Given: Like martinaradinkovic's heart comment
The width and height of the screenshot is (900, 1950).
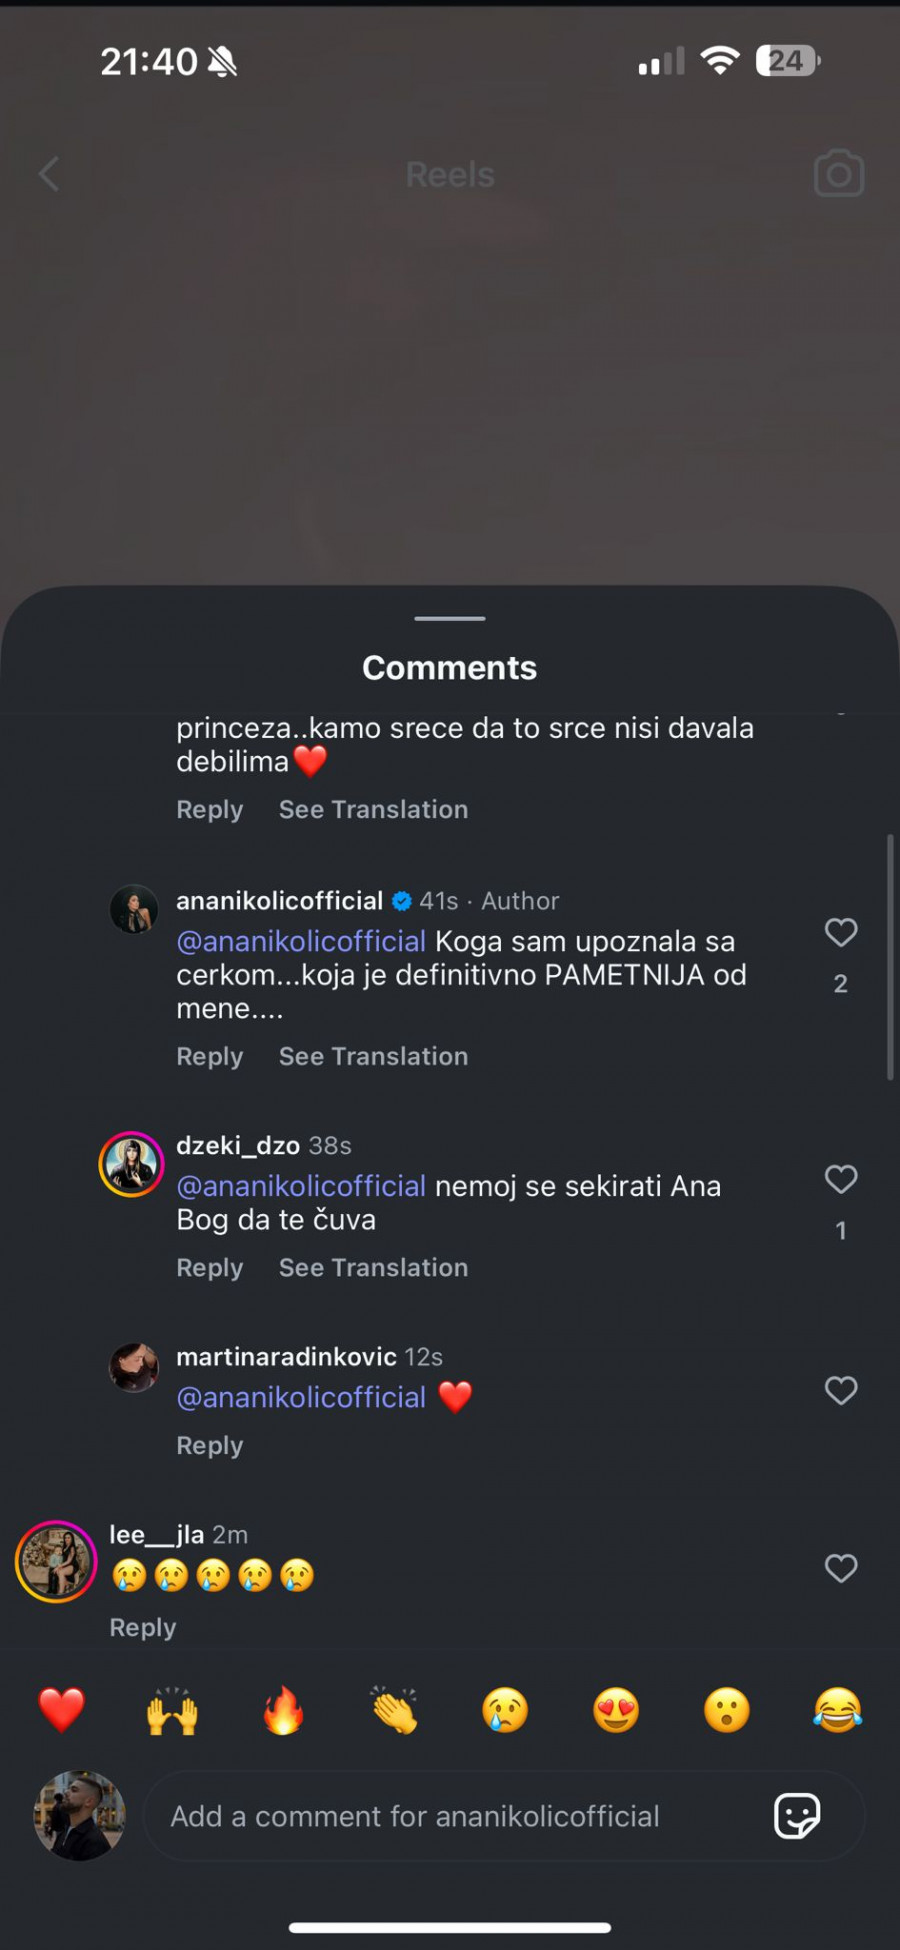Looking at the screenshot, I should tap(841, 1390).
